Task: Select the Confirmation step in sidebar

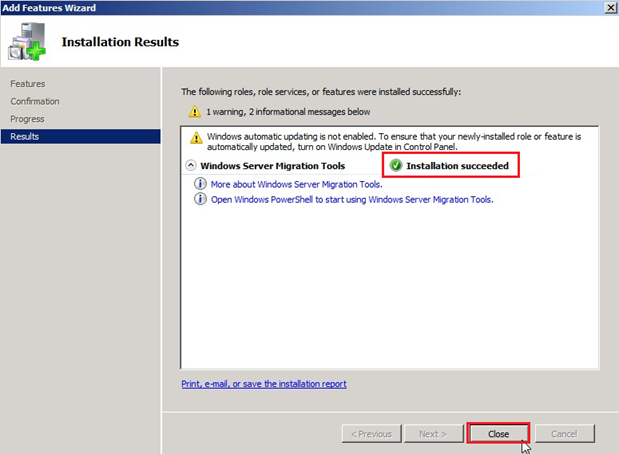Action: 35,101
